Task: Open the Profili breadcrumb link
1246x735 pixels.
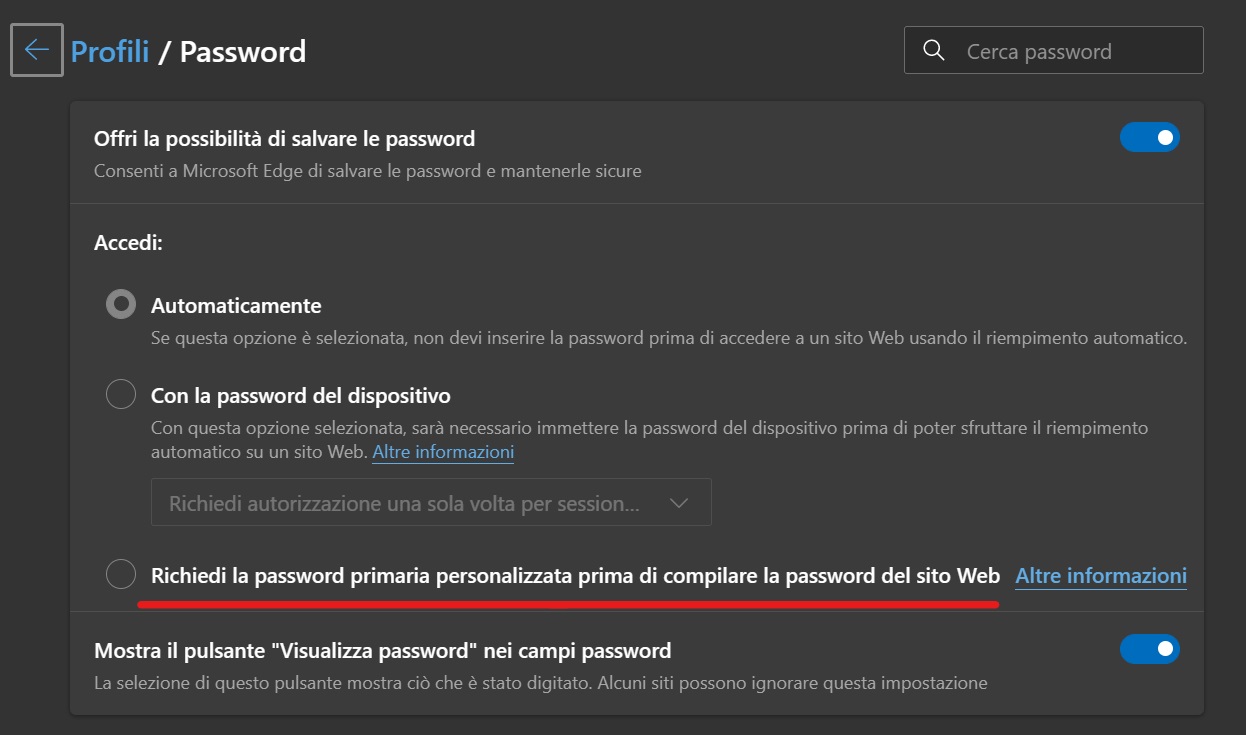Action: 110,51
